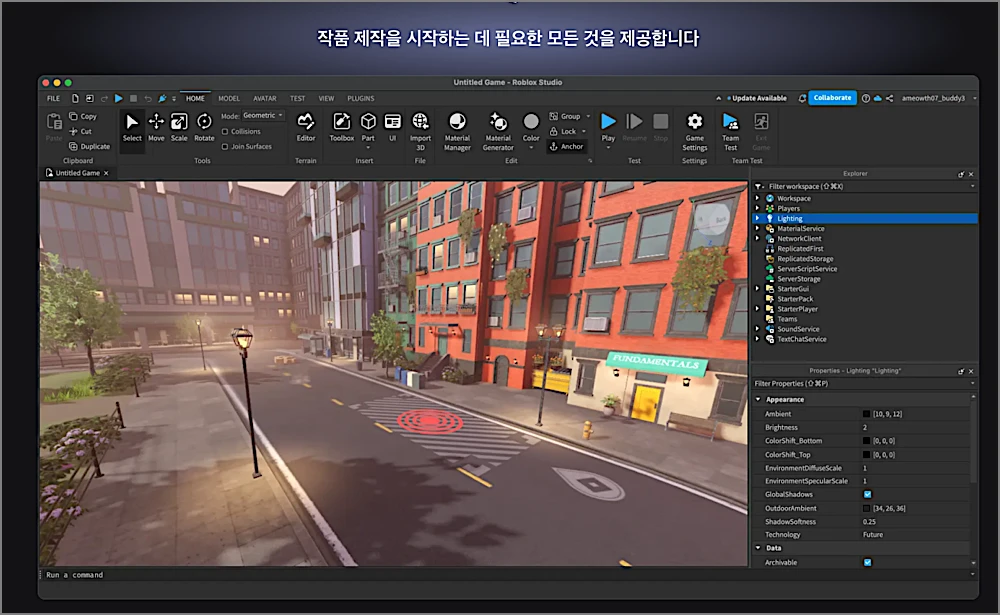Collapse the Data properties section

click(758, 548)
